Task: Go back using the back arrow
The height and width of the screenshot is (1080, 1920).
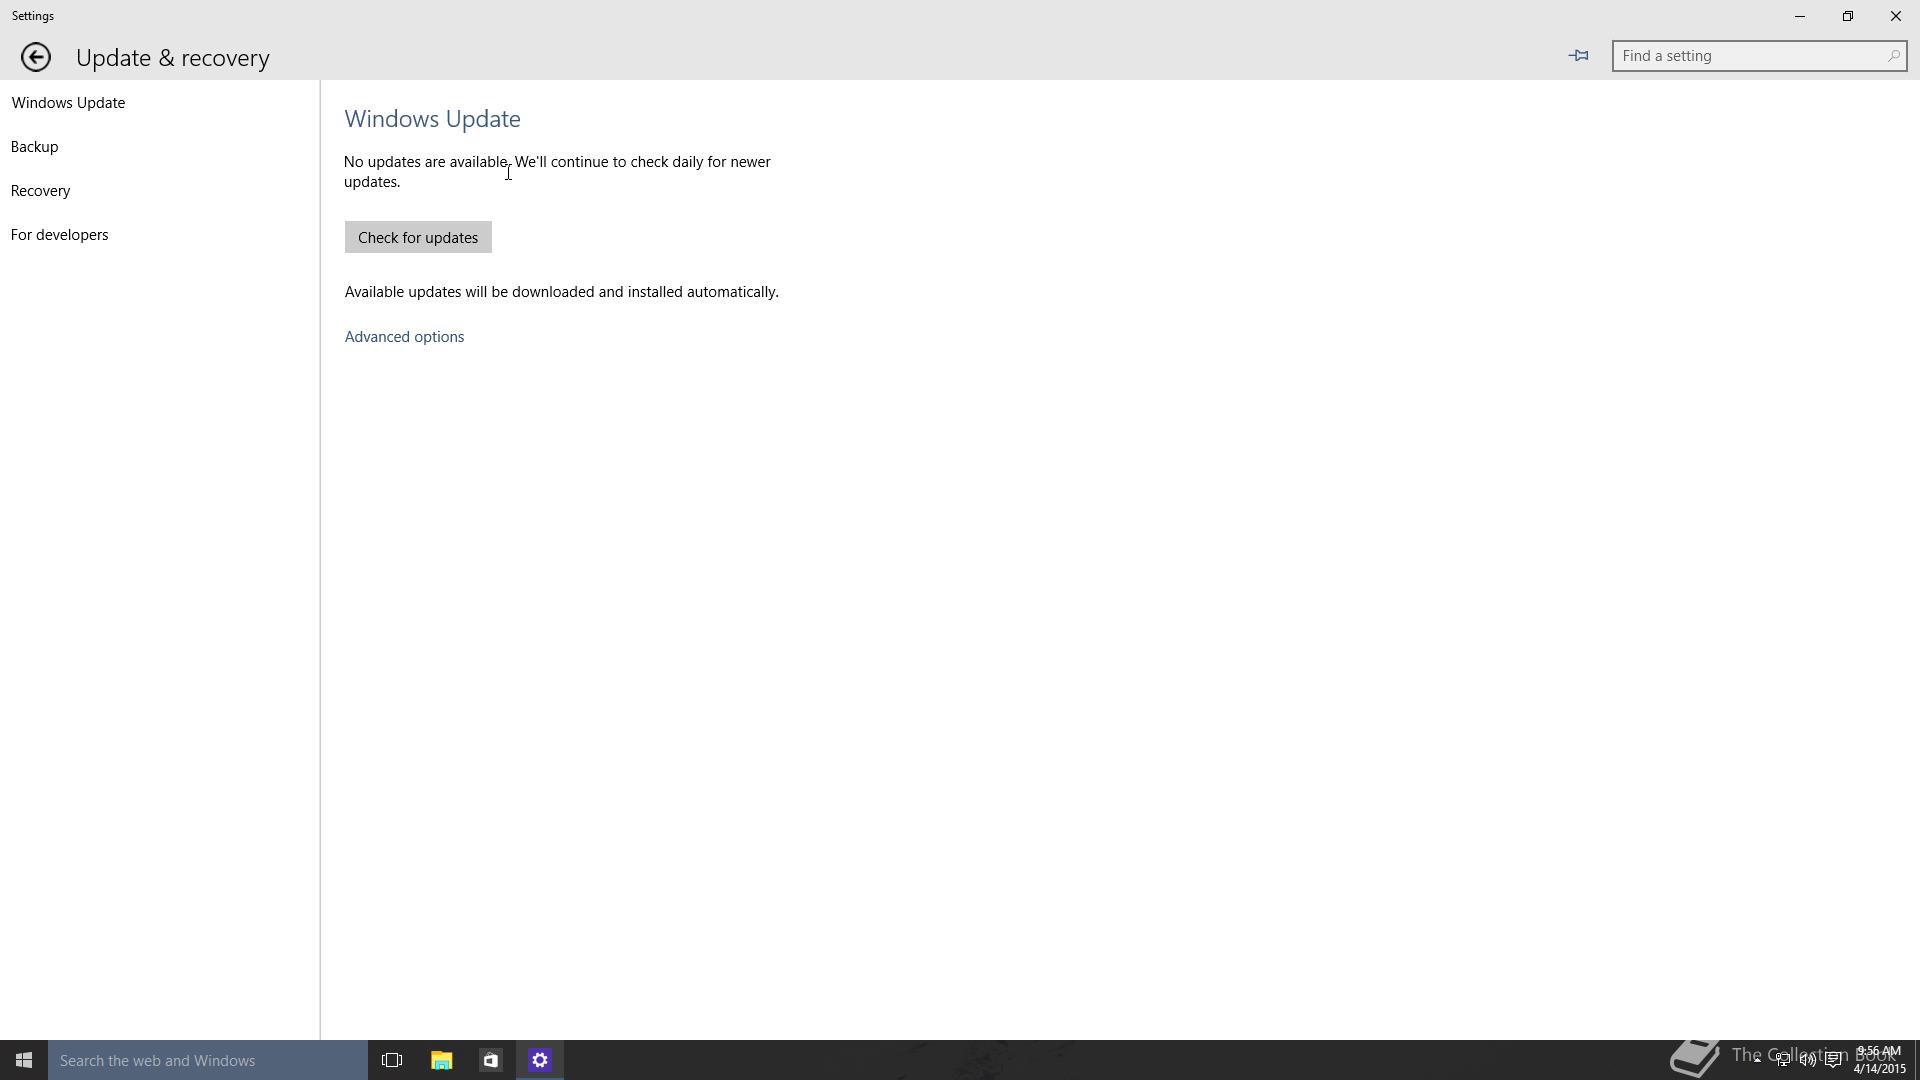Action: 36,57
